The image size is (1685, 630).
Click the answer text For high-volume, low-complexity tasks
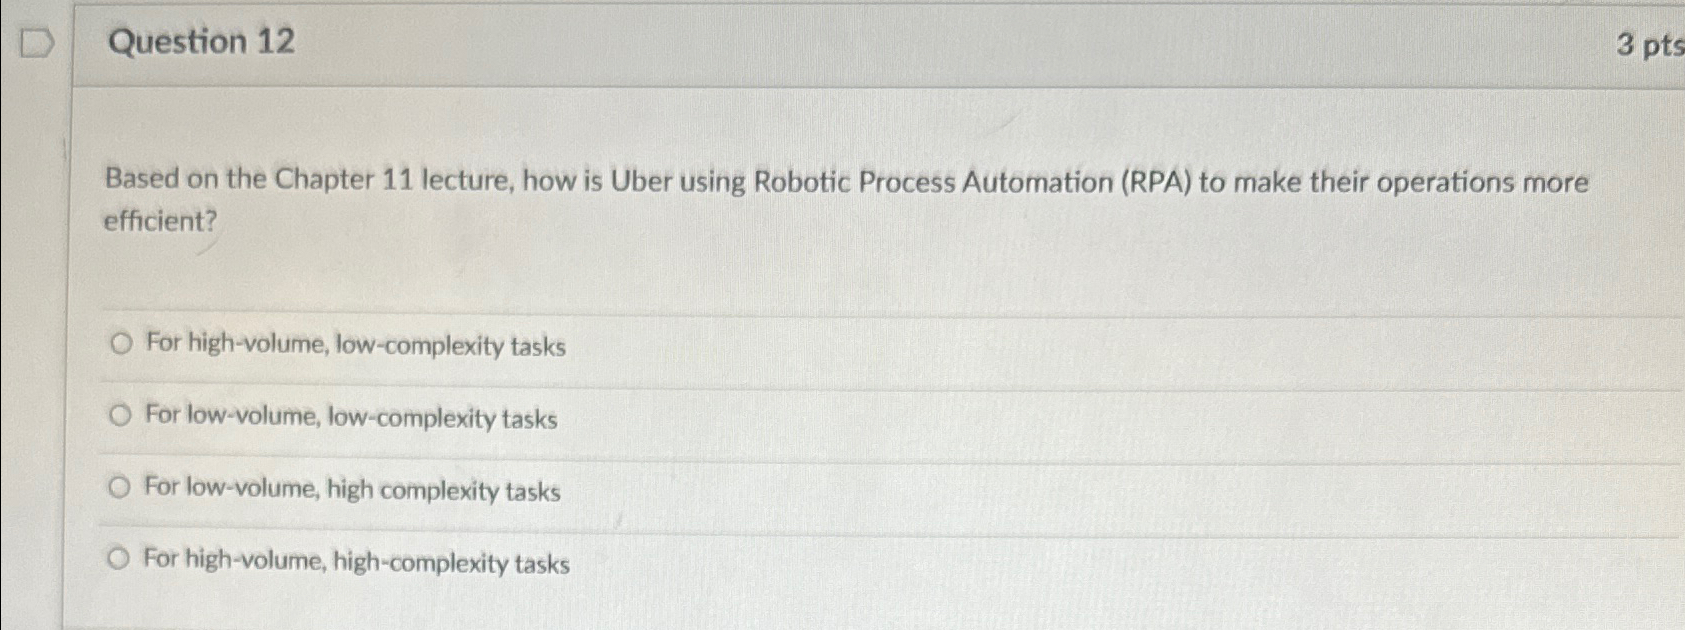click(354, 344)
